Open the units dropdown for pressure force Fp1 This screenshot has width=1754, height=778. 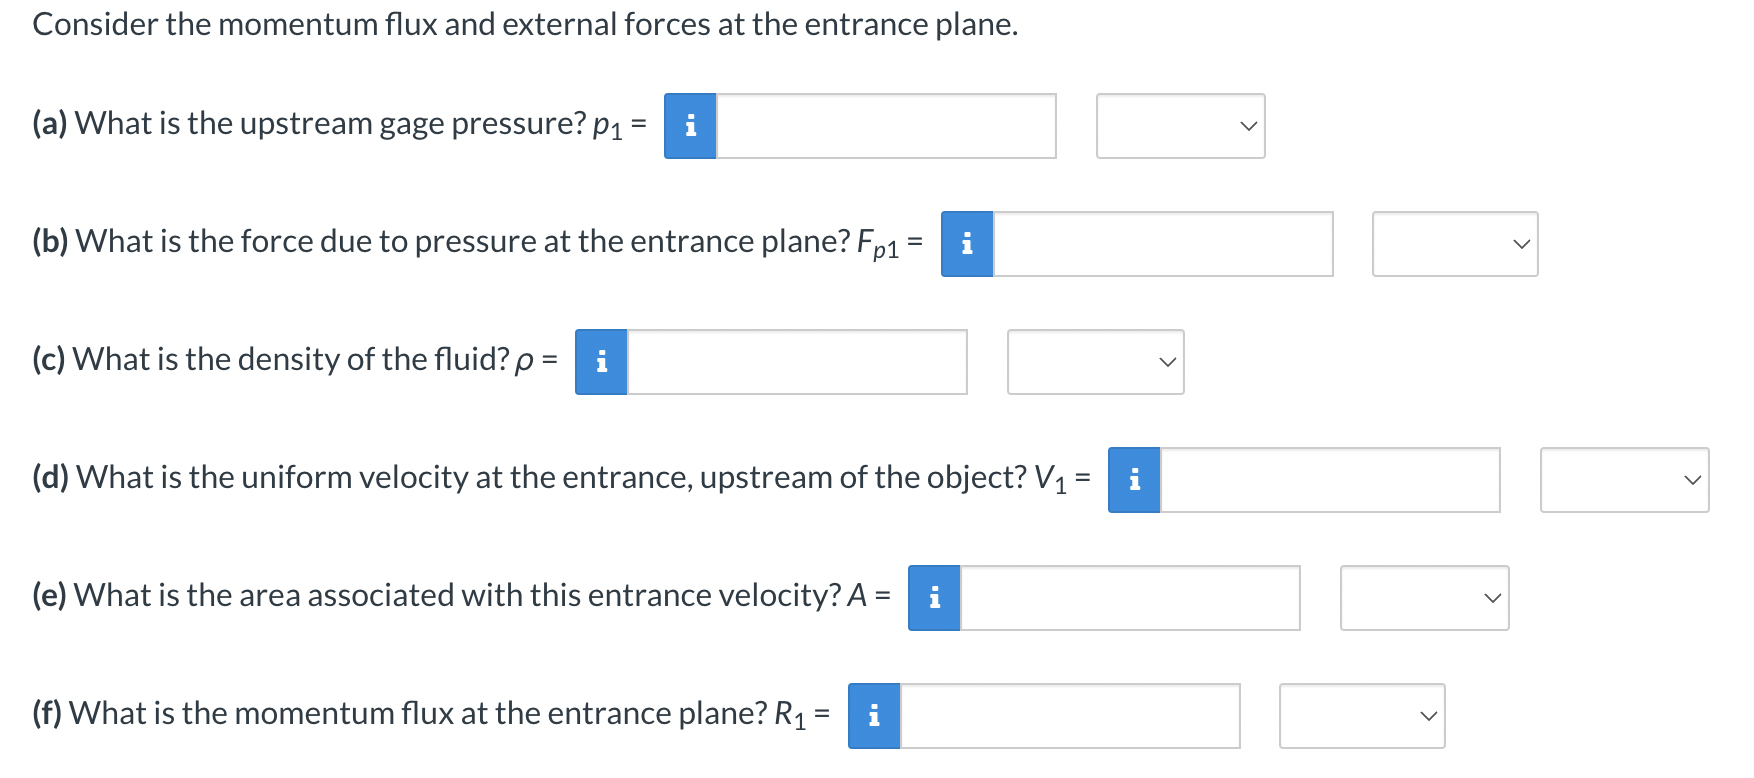coord(1455,244)
